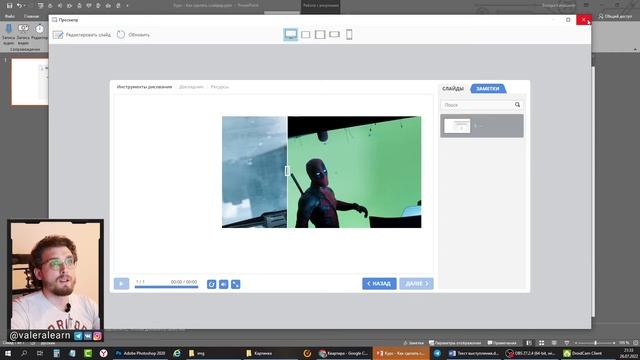The width and height of the screenshot is (640, 360).
Task: Close the Просмотр preview window
Action: [x=584, y=20]
